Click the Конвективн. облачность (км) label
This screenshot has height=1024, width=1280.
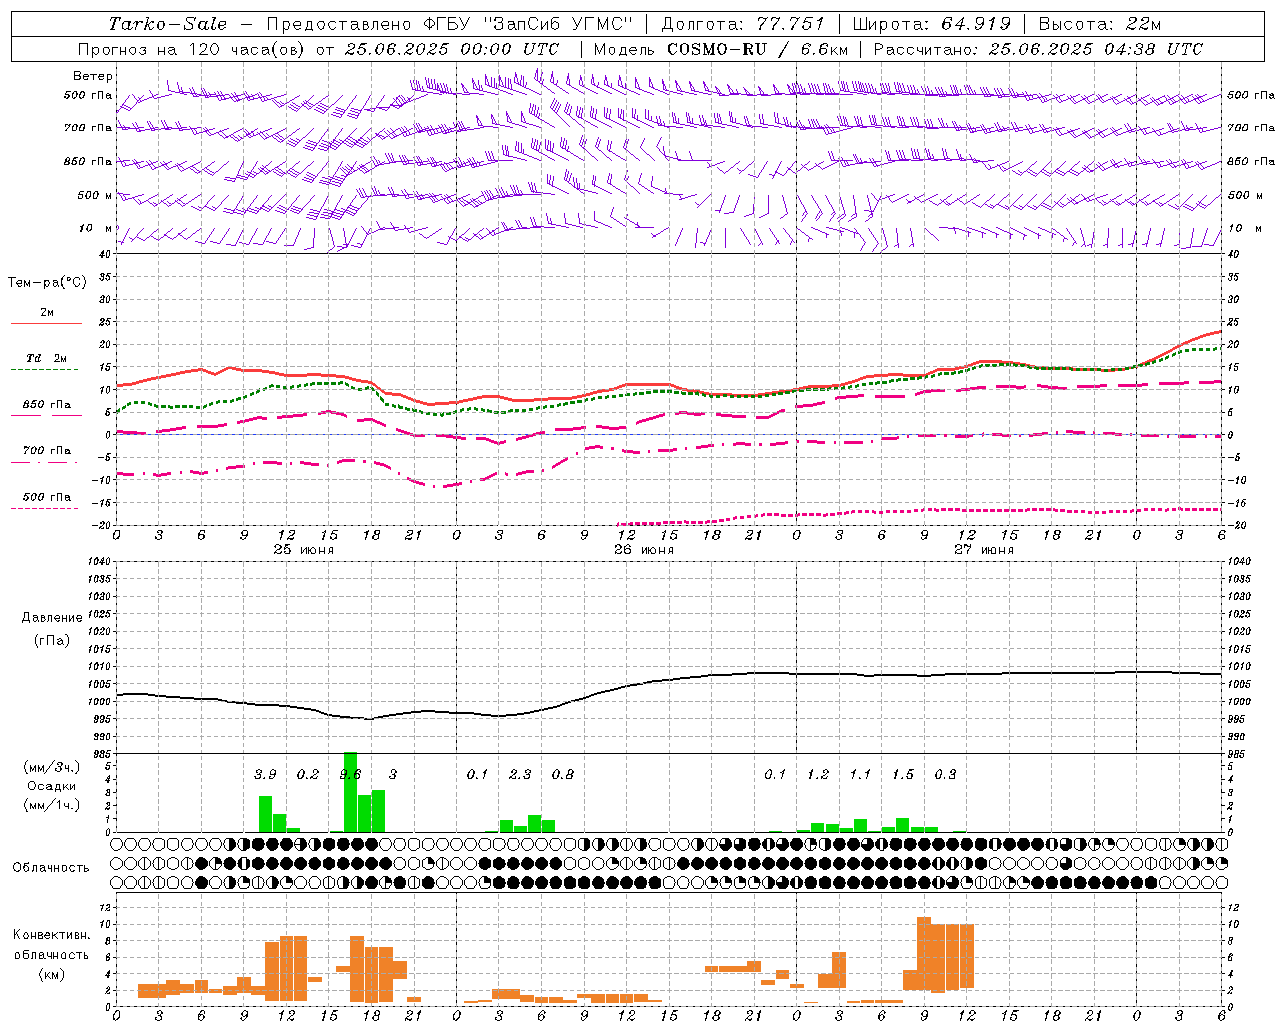(51, 954)
